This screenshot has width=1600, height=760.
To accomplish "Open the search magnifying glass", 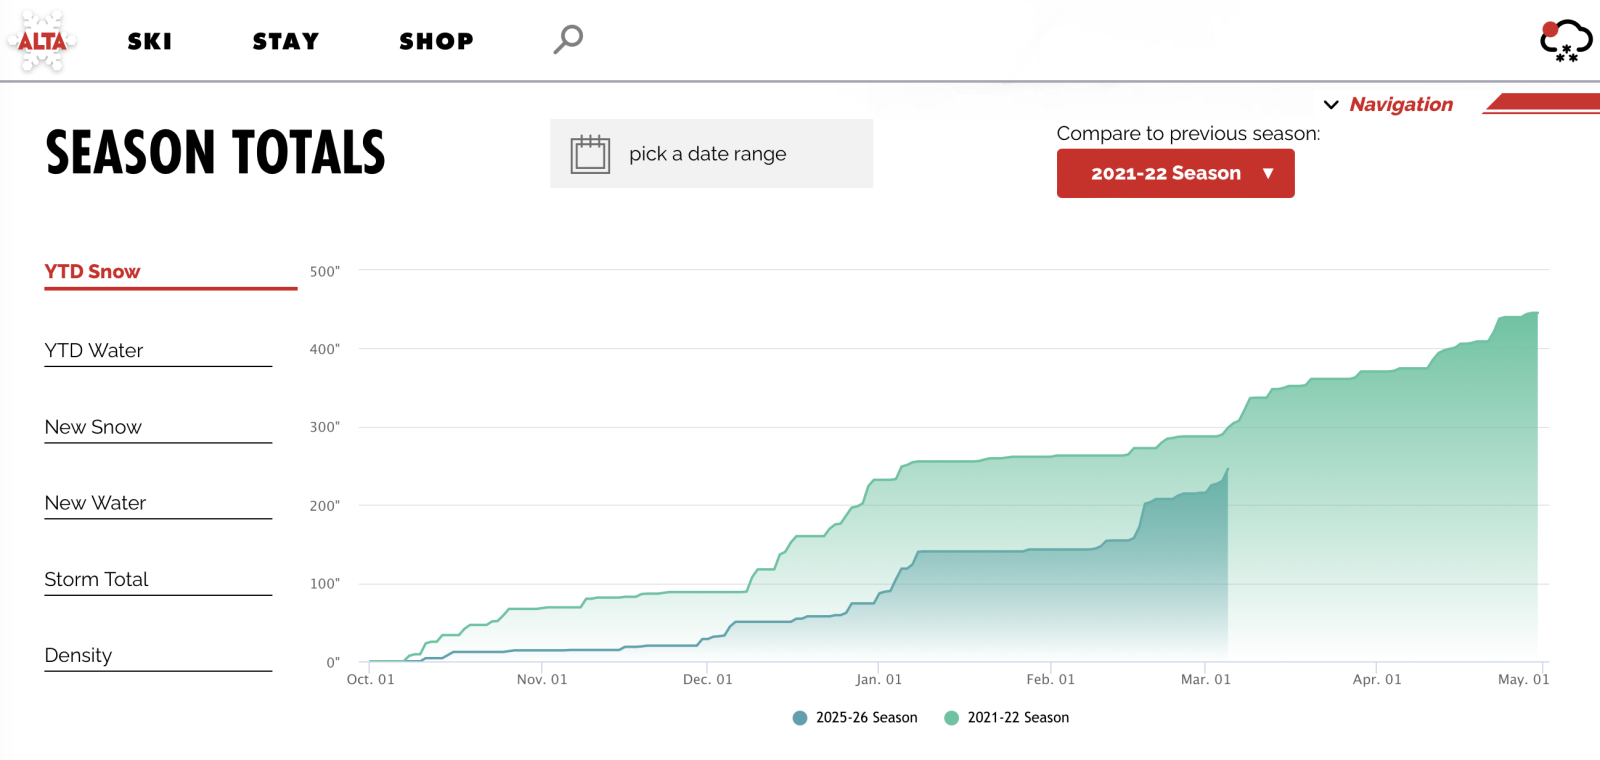I will [x=568, y=39].
